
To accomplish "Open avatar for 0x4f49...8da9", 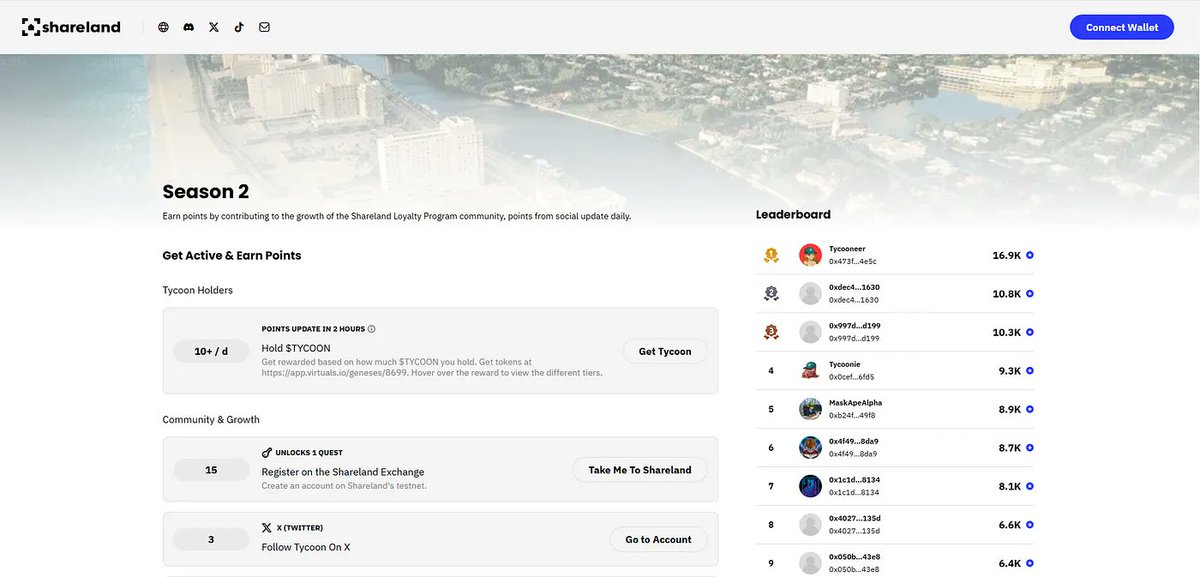I will (810, 448).
